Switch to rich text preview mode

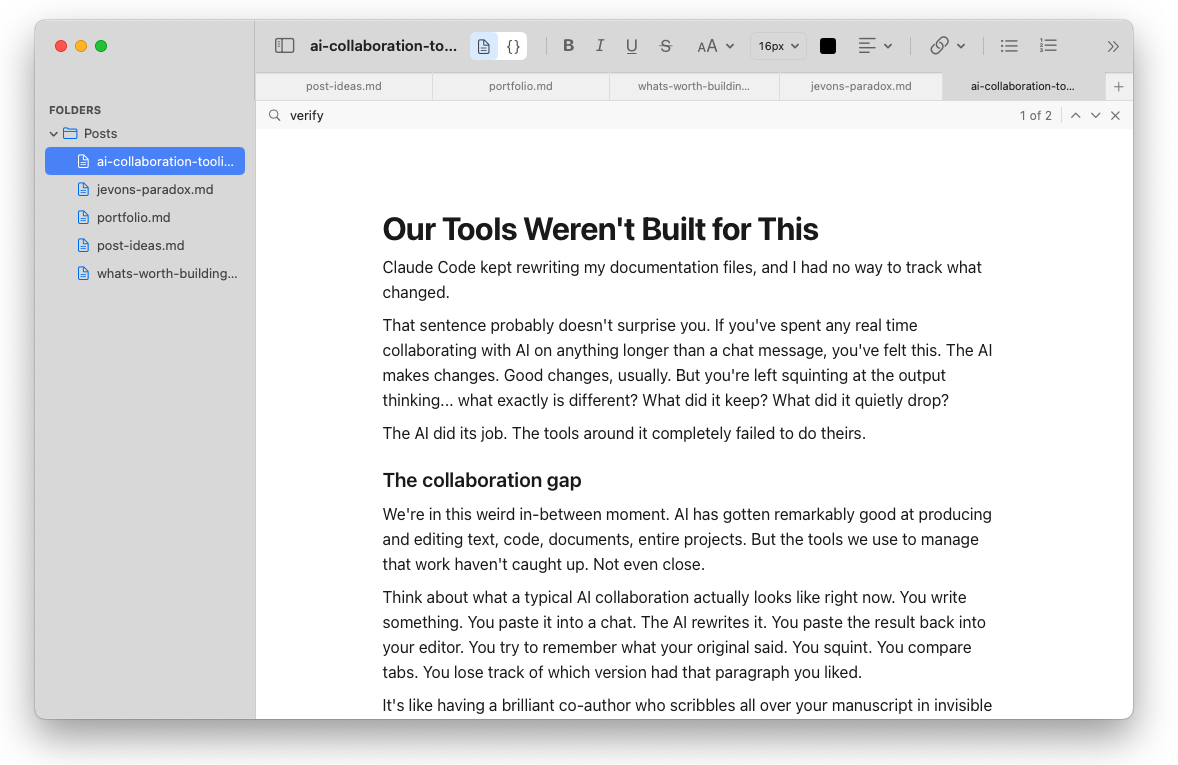(x=484, y=46)
